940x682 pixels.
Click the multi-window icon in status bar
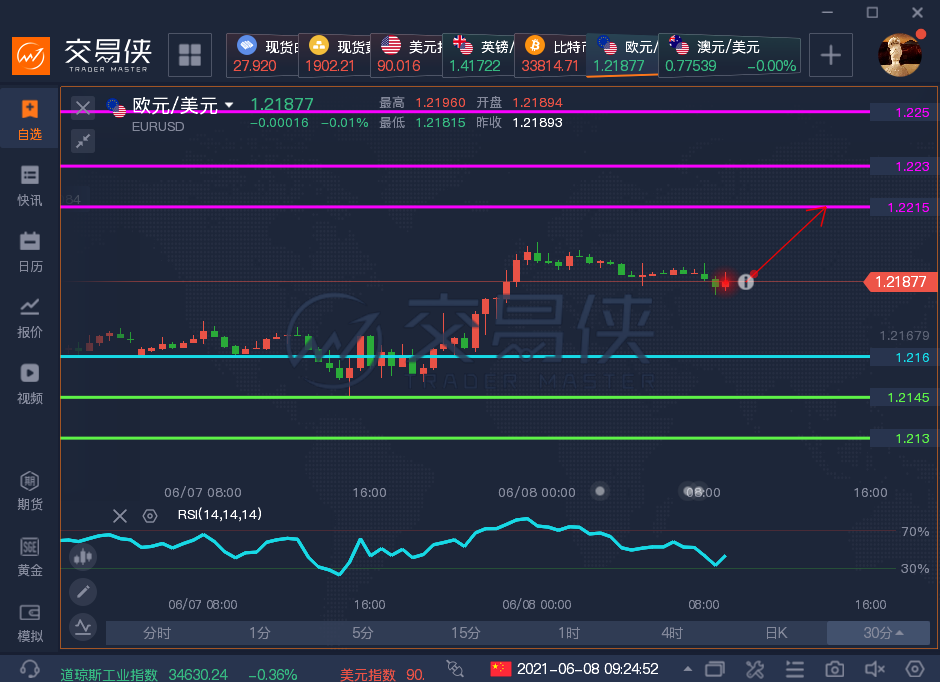click(x=715, y=669)
